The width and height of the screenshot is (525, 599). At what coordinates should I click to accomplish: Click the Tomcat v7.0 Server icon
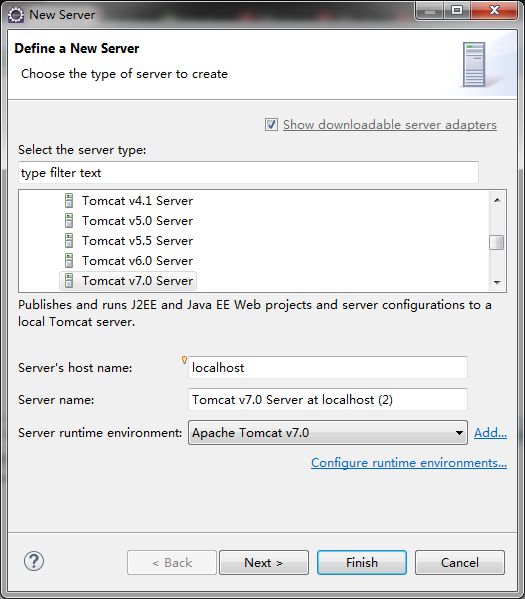click(69, 281)
